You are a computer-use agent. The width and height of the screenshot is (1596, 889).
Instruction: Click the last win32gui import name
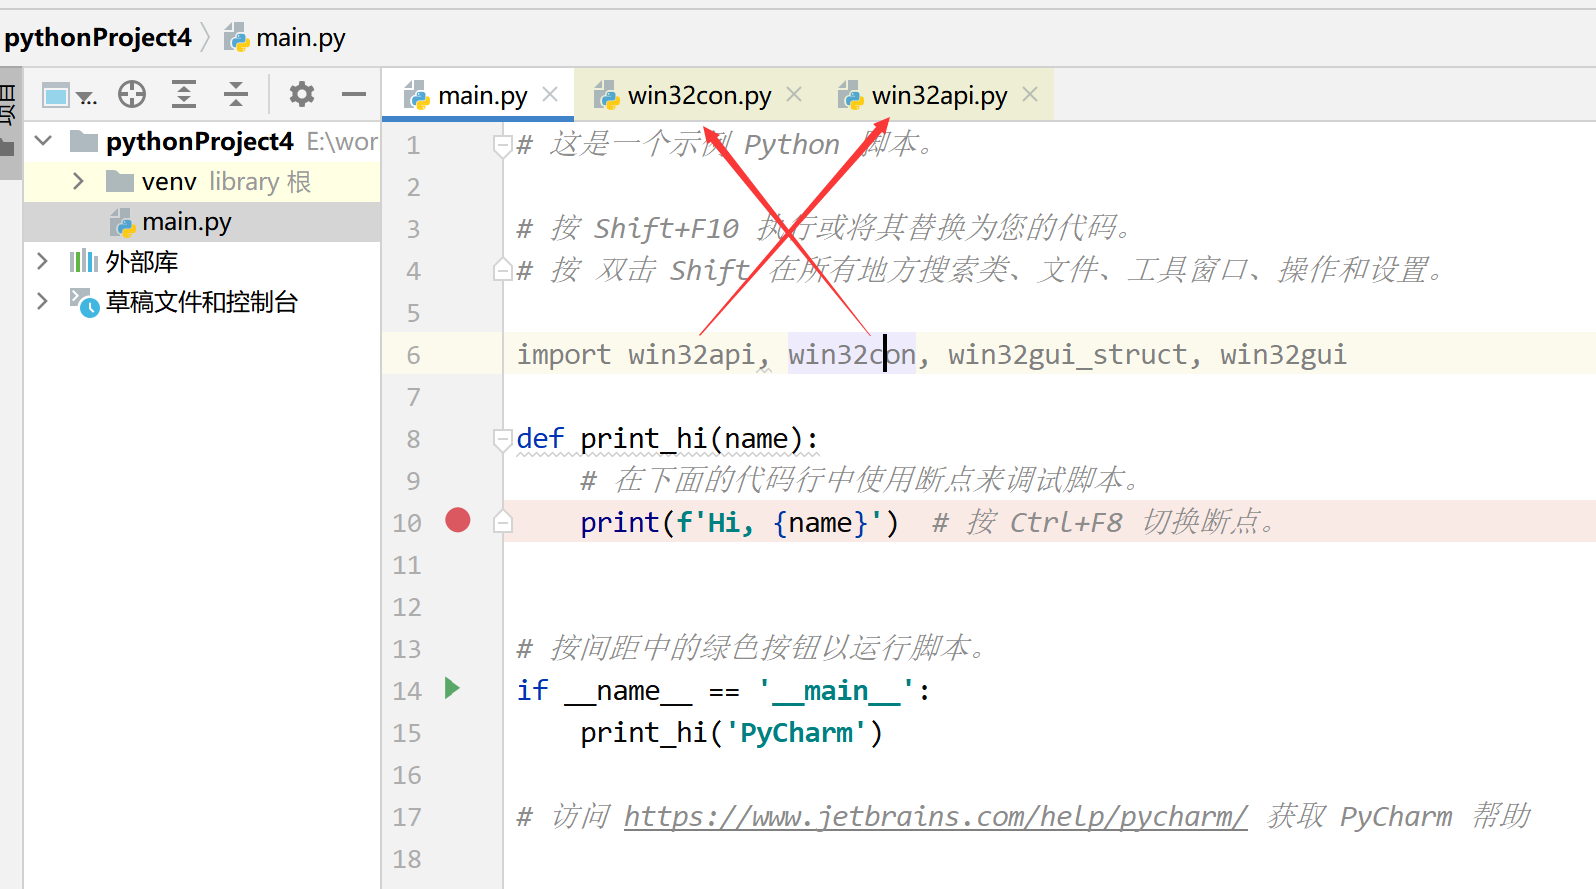tap(1283, 355)
